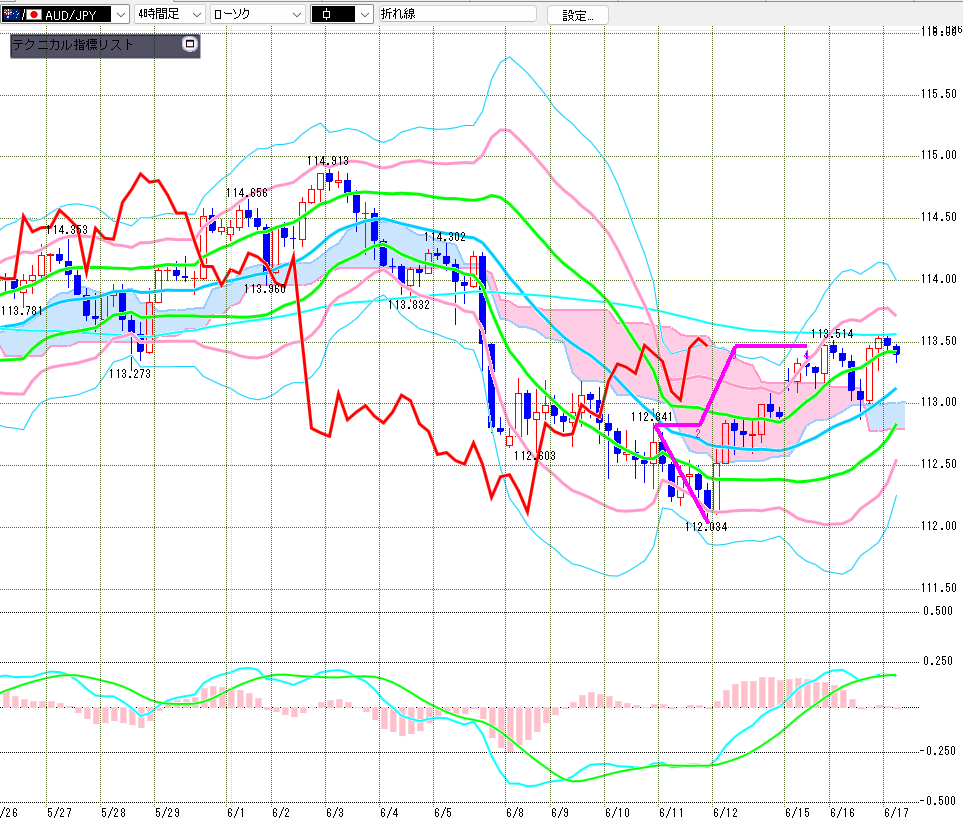Open the ローソク chart type dropdown
963x821 pixels.
pos(257,14)
